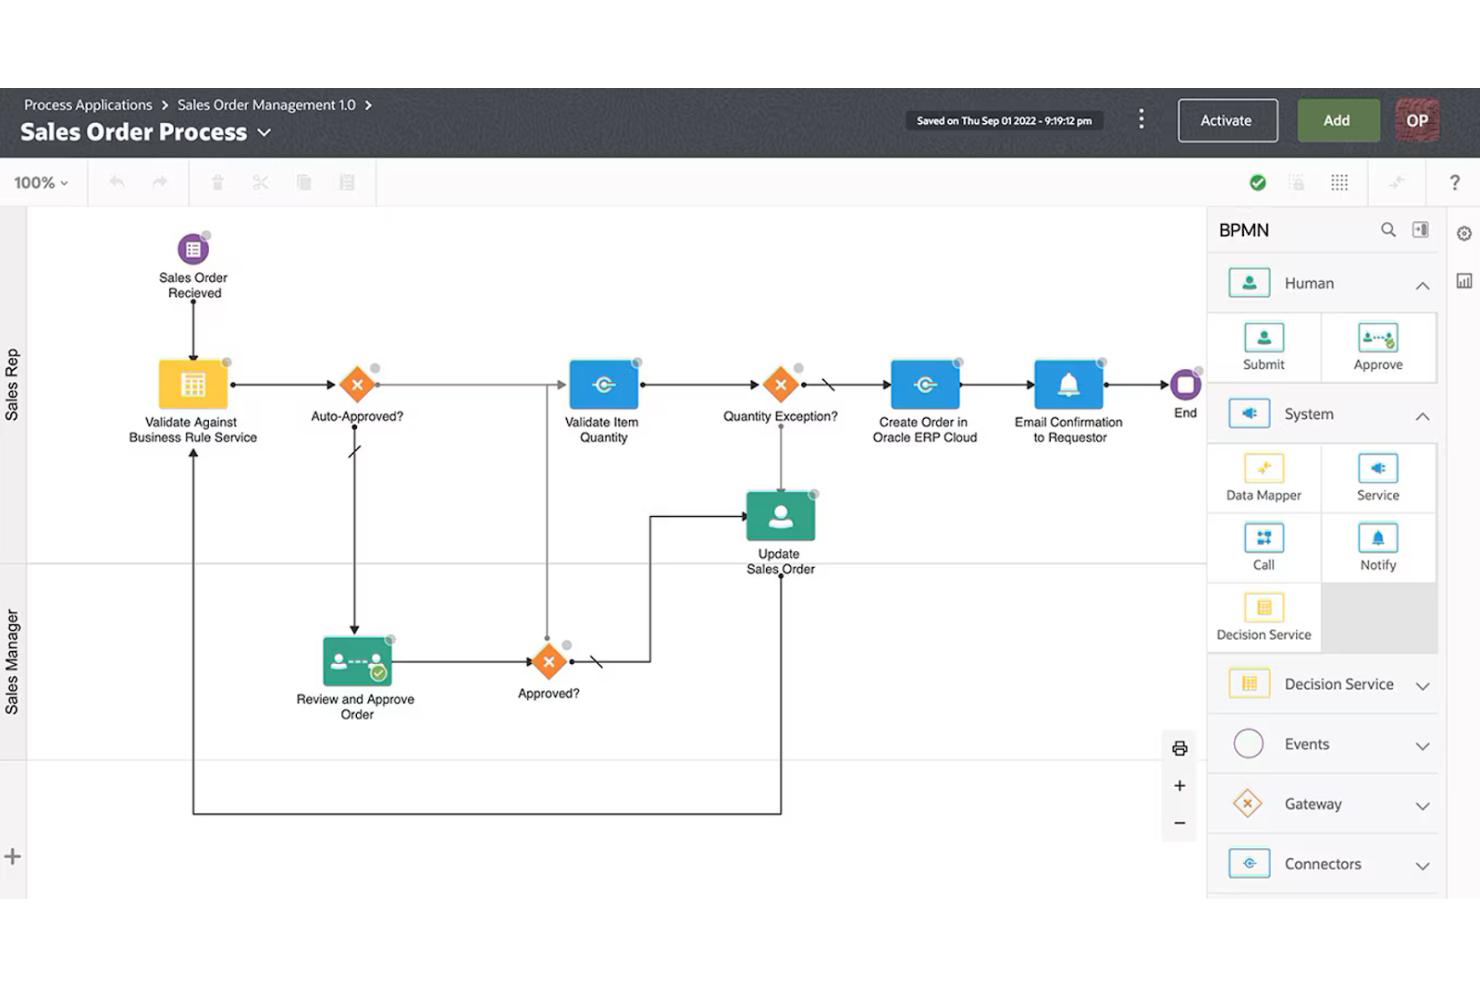Click the delete trash icon in toolbar
Screen dimensions: 1480x987
point(217,182)
